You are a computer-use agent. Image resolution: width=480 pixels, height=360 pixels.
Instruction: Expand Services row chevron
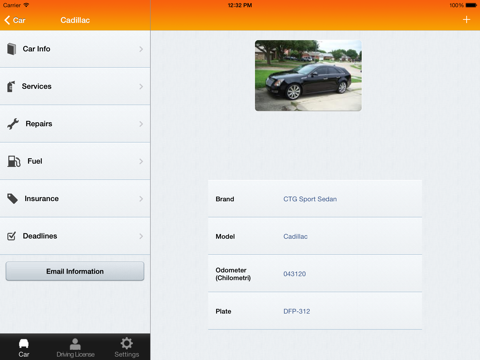point(141,86)
